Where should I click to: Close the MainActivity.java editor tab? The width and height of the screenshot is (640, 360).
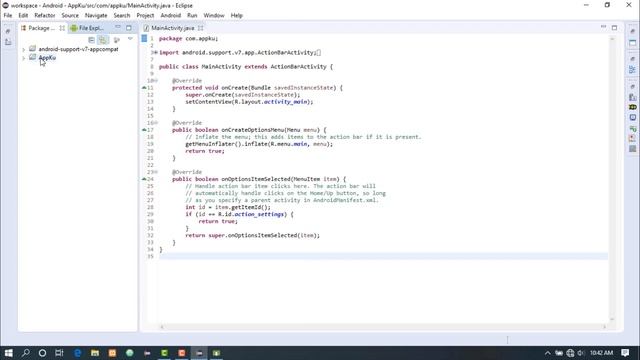pos(200,28)
